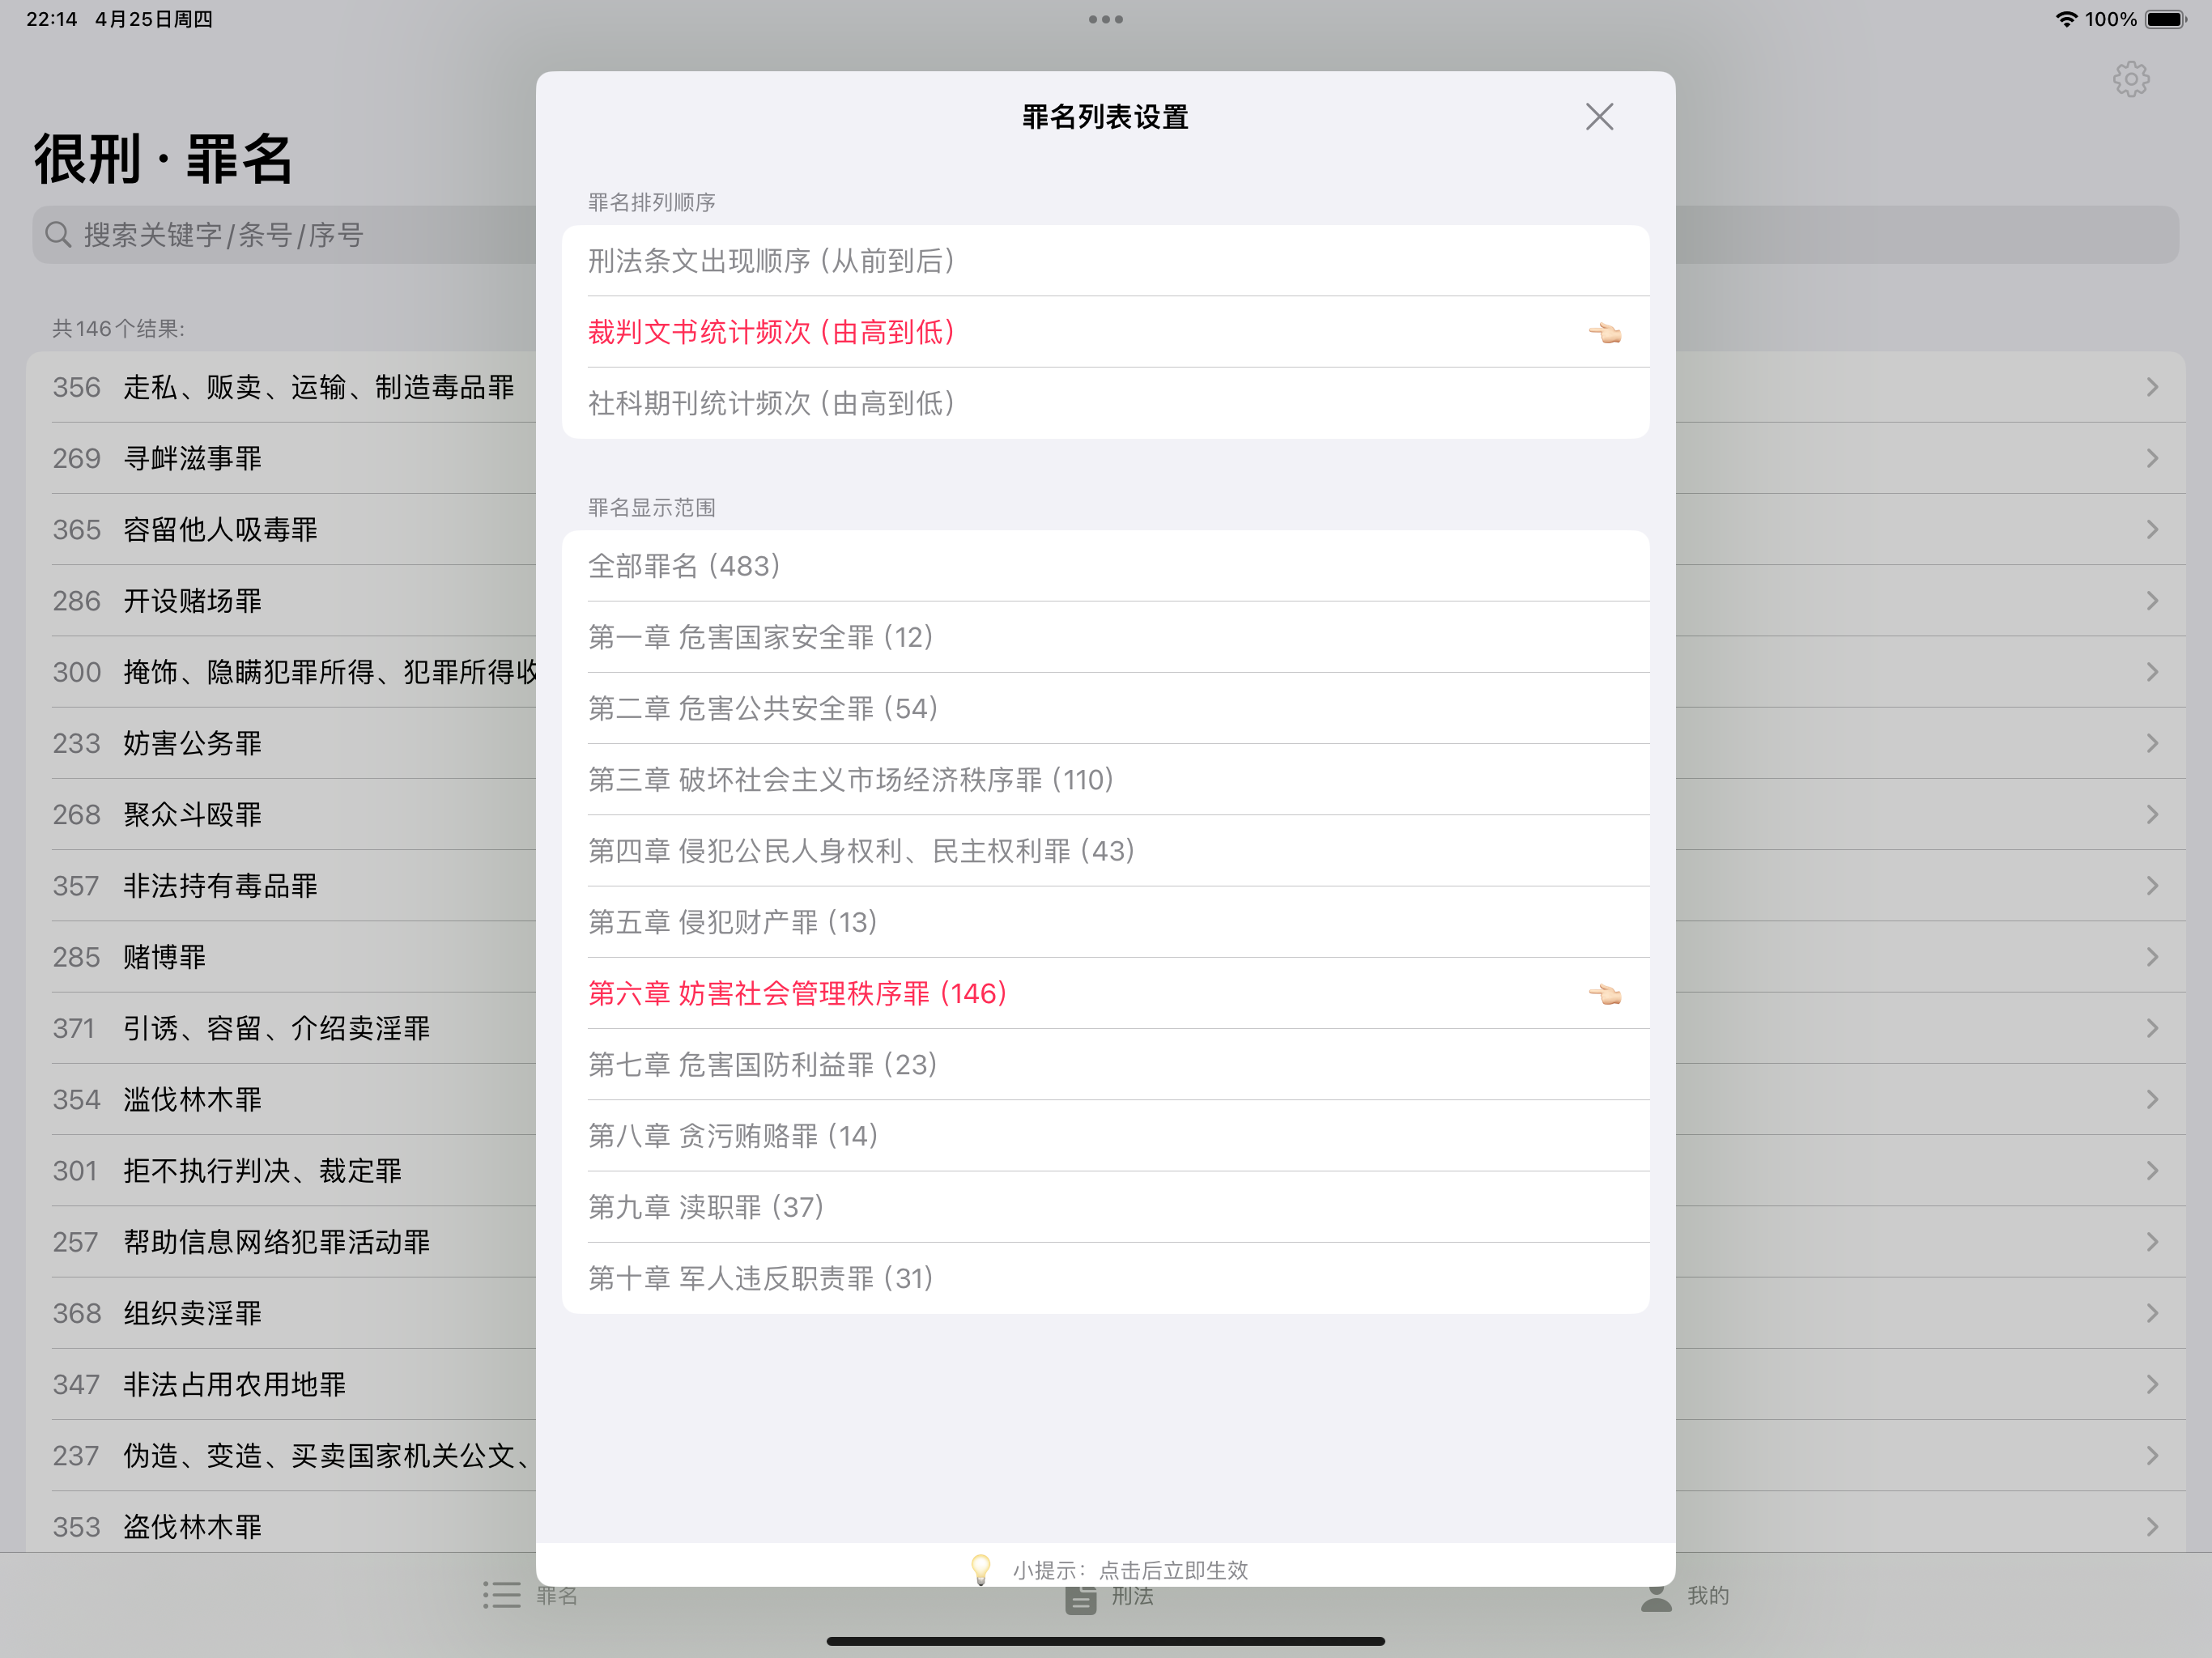Image resolution: width=2212 pixels, height=1658 pixels.
Task: Tap pointing hand beside 裁判文书统计频次
Action: click(1605, 332)
